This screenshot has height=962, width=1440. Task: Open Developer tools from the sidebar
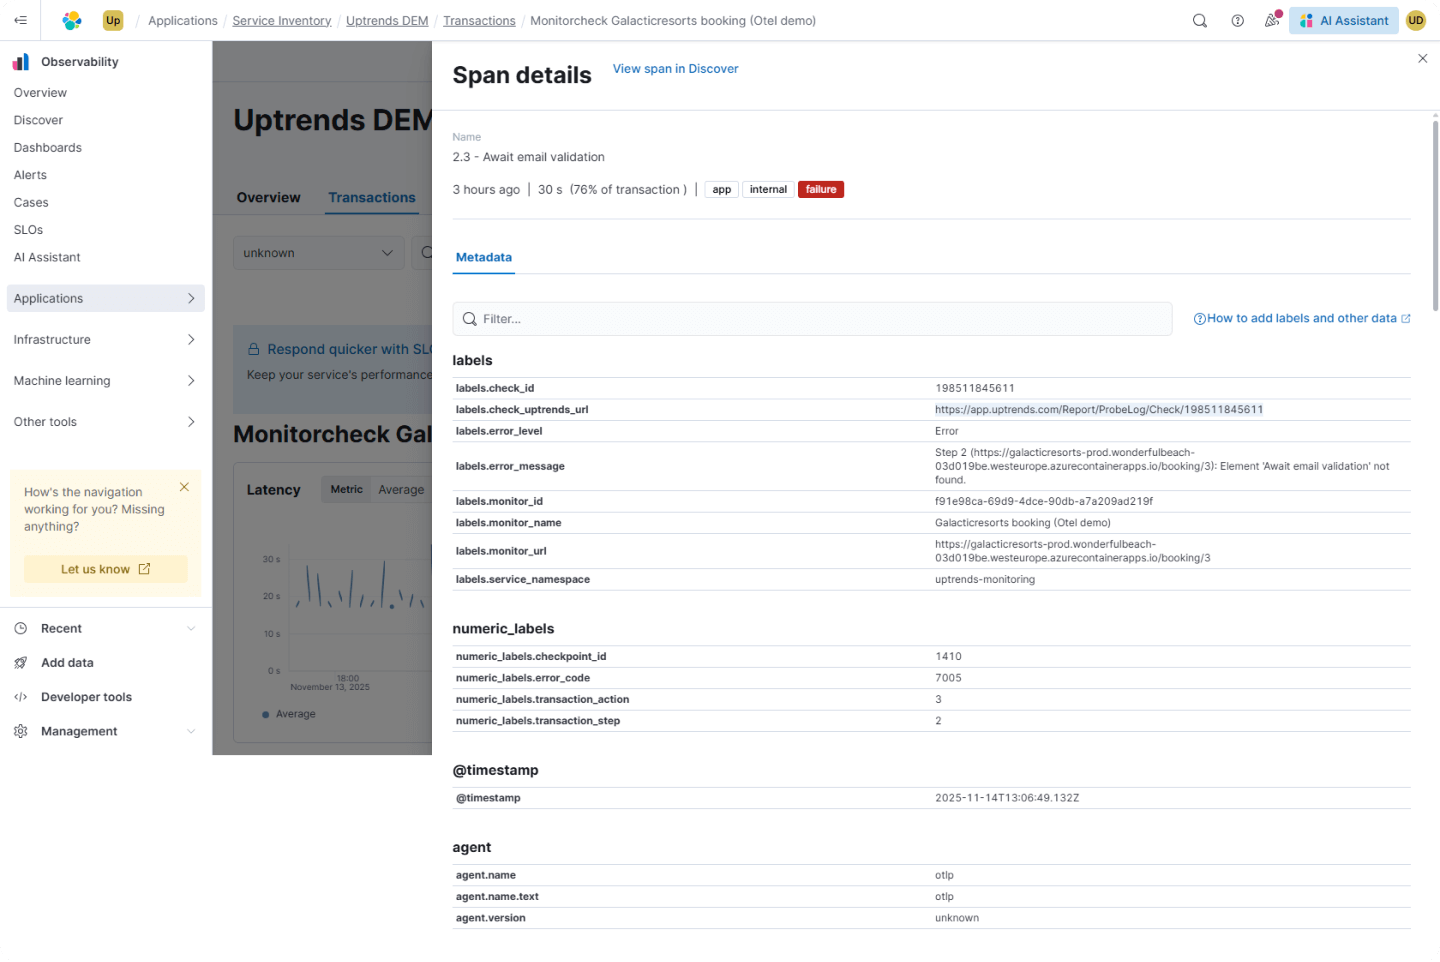click(x=85, y=696)
